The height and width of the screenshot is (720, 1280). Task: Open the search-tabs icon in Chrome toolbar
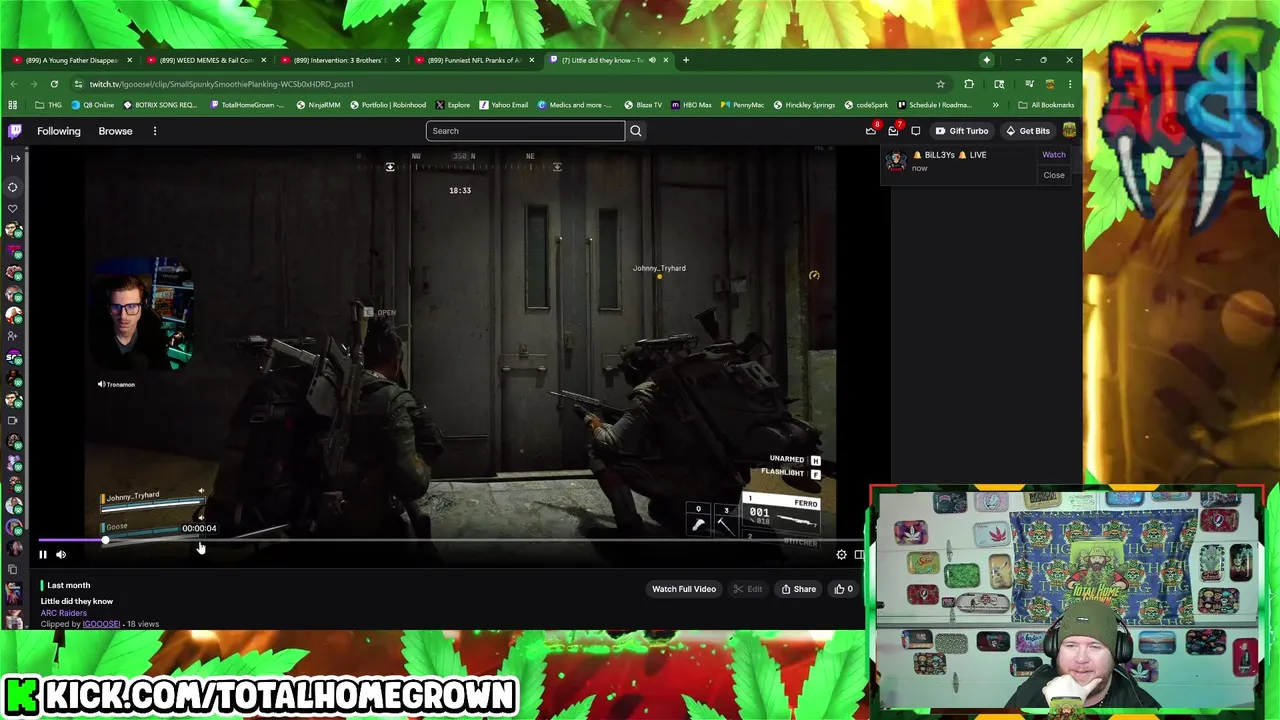click(x=999, y=84)
